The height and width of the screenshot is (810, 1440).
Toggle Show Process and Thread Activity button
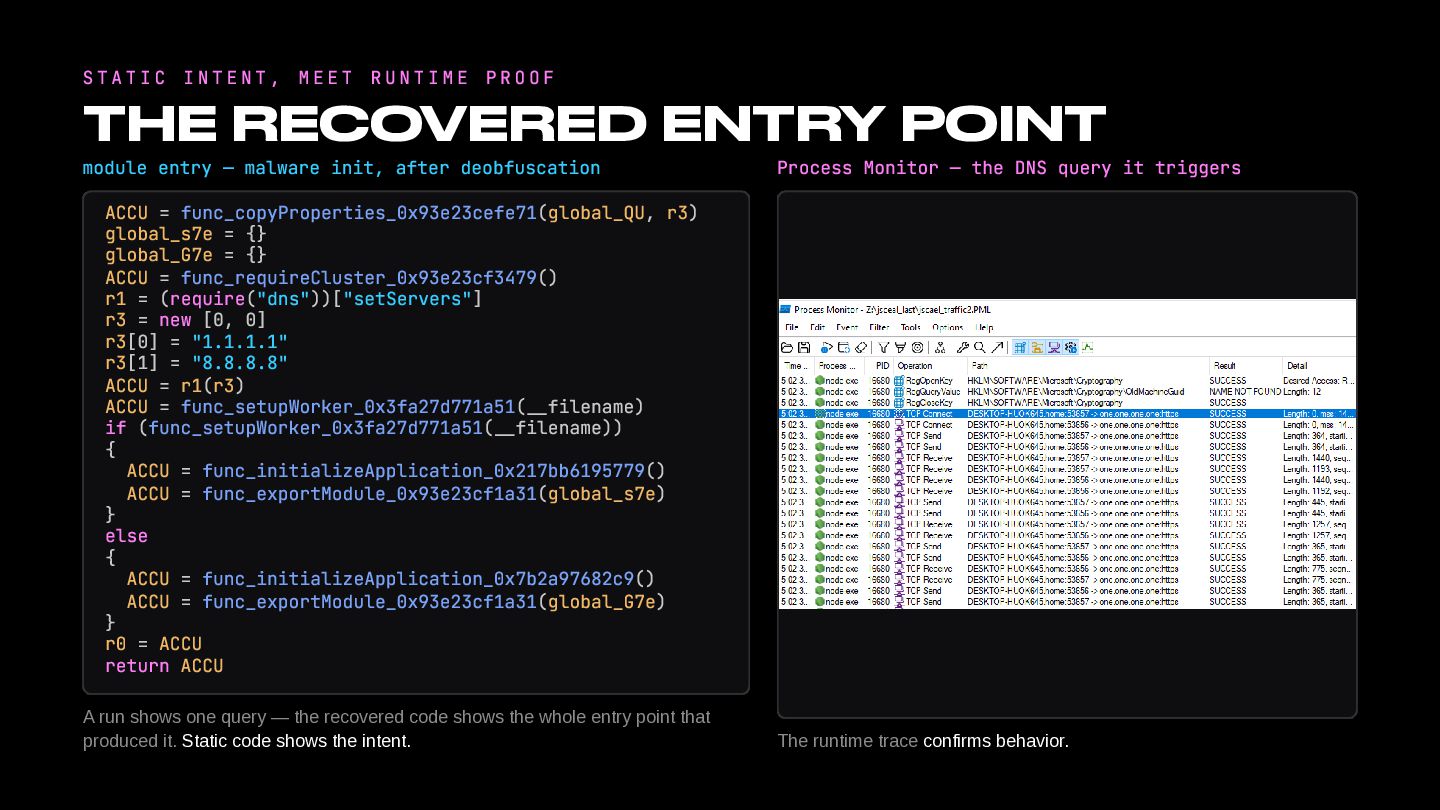click(1070, 347)
